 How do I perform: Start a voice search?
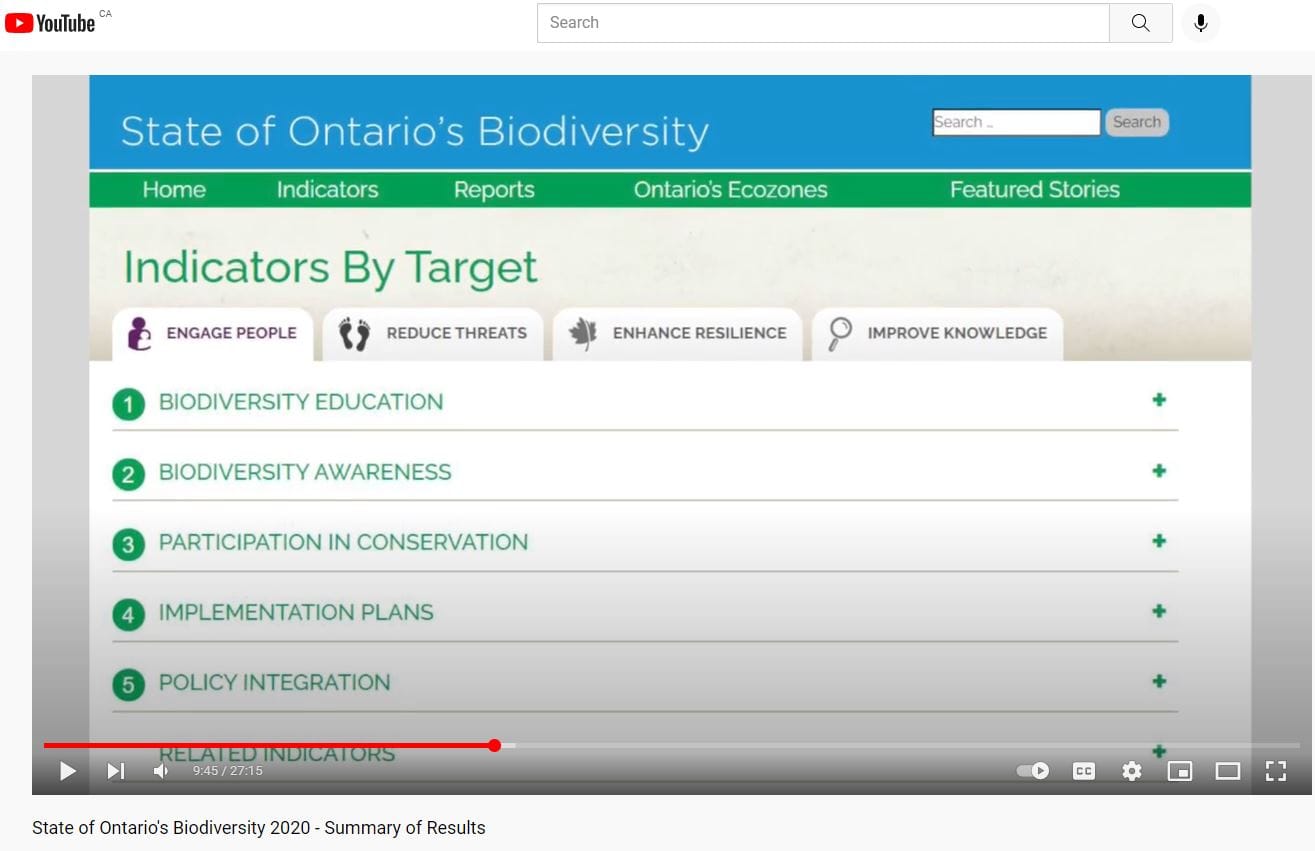(x=1200, y=22)
